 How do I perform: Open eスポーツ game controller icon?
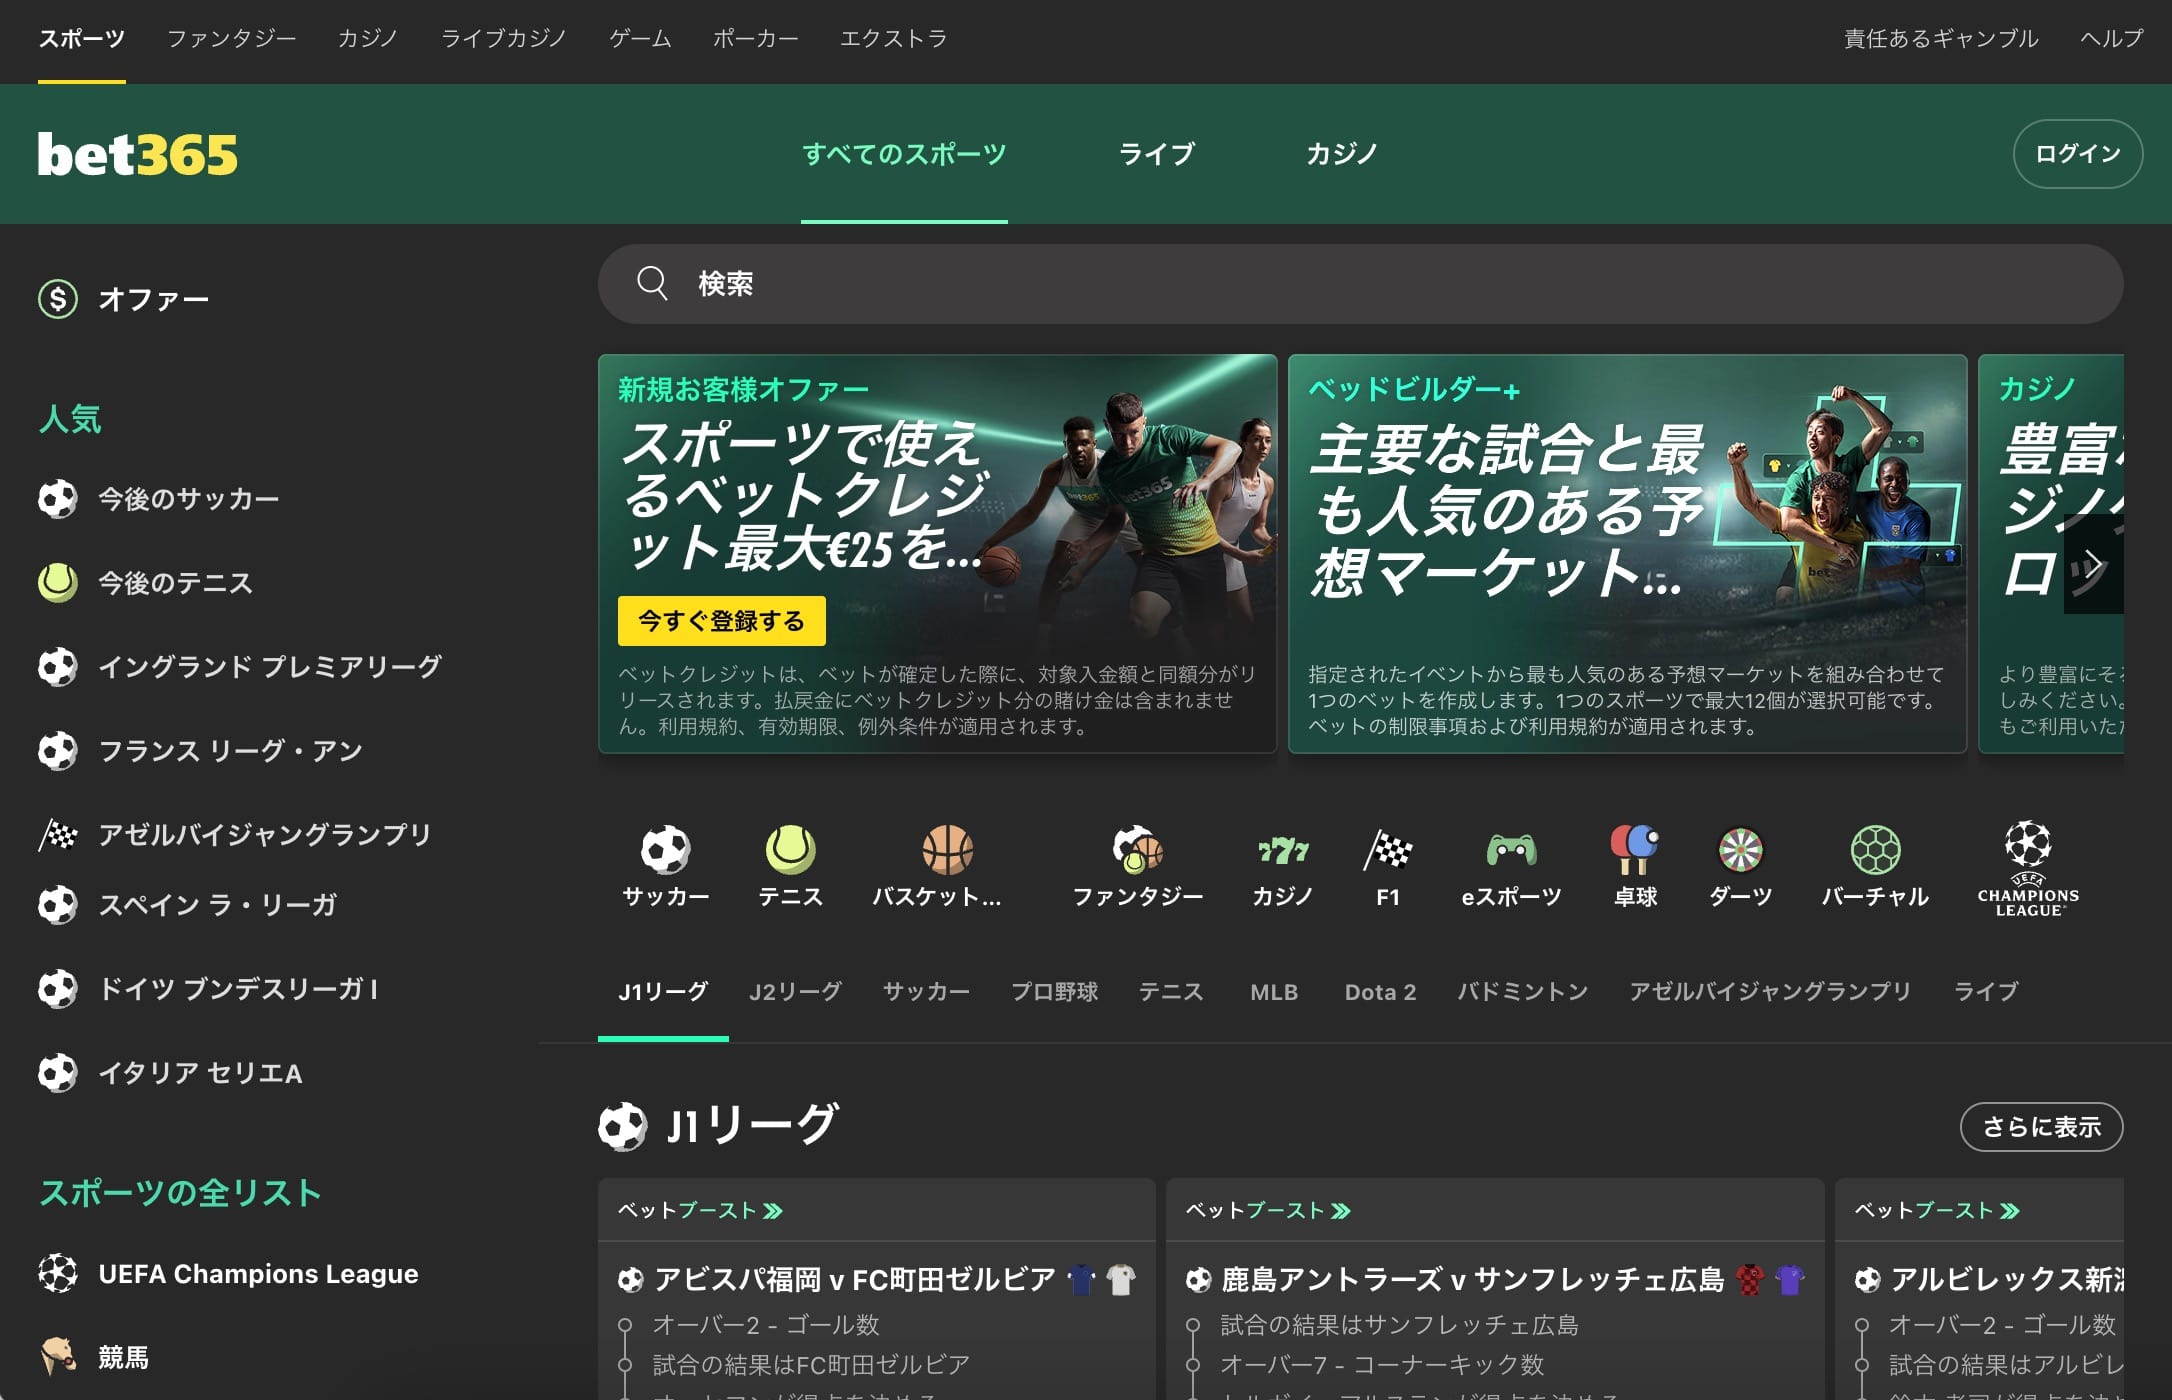pyautogui.click(x=1511, y=851)
